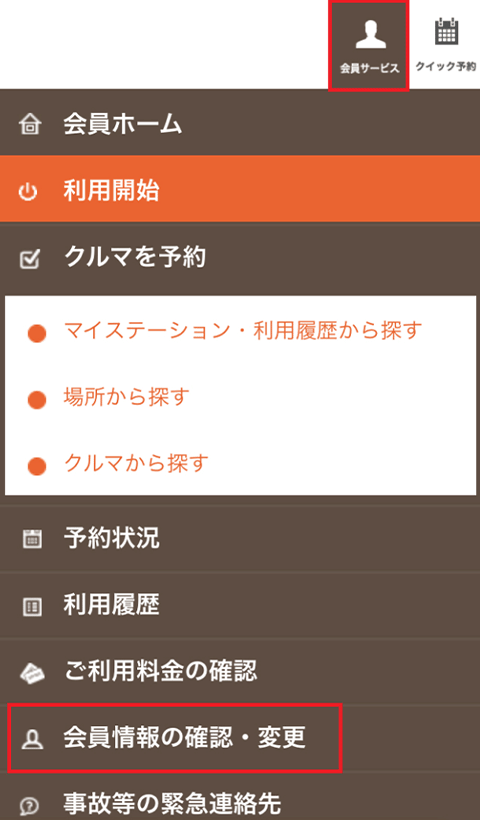Collapse the クルマを予約 submenu
Image resolution: width=480 pixels, height=820 pixels.
[x=240, y=258]
